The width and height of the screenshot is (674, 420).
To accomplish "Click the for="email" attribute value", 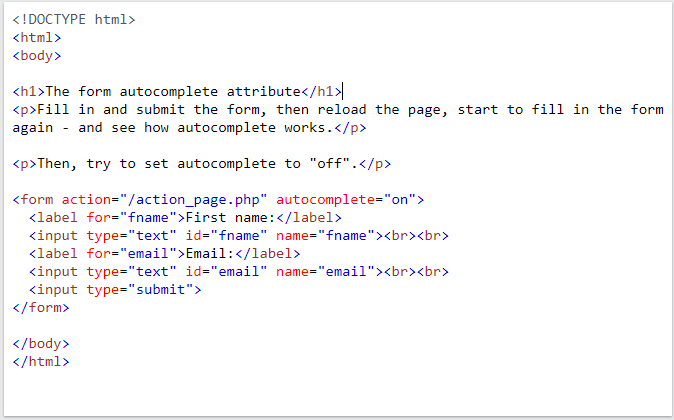I will pos(145,253).
